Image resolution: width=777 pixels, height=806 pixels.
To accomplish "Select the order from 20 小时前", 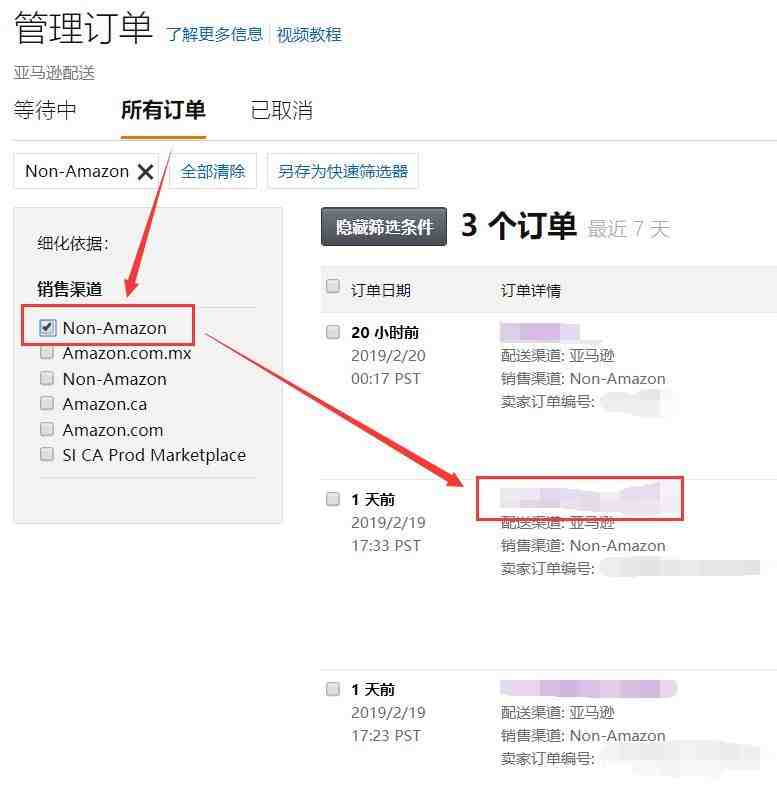I will click(x=333, y=332).
